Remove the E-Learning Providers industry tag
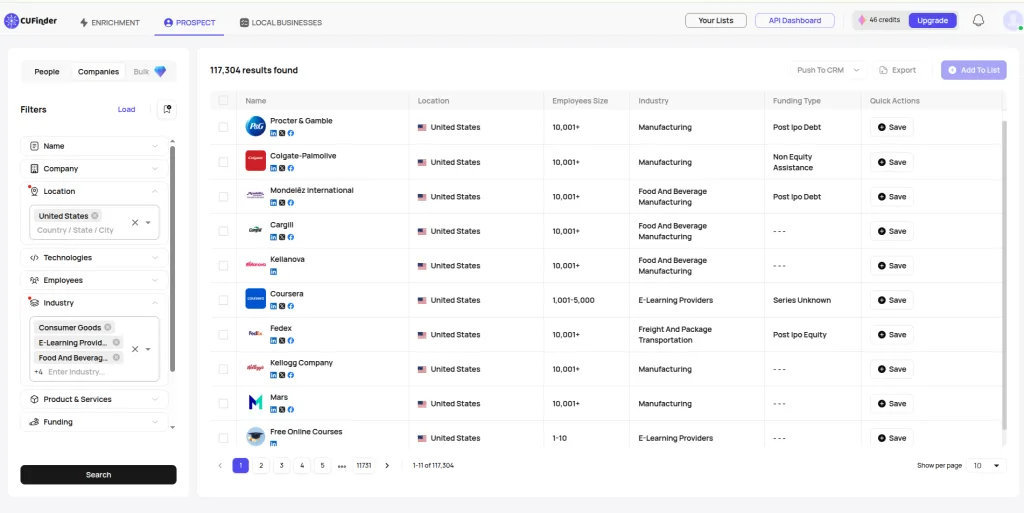Screen dimensions: 1024x513 tap(116, 343)
